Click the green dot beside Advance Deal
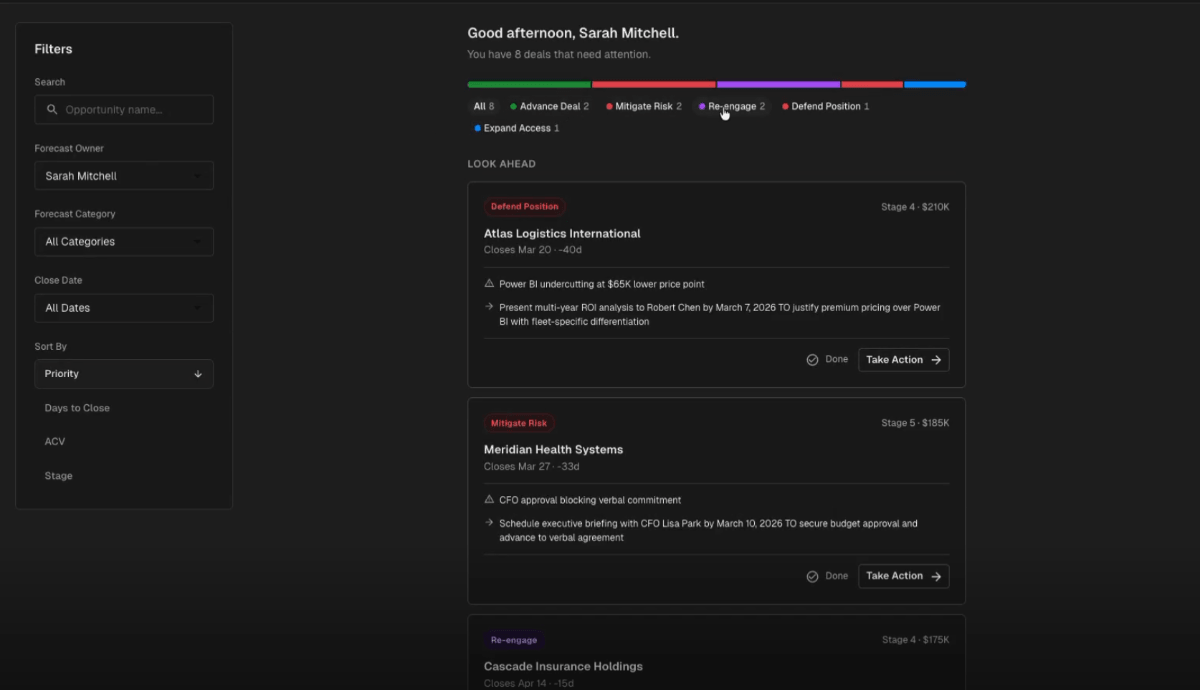The height and width of the screenshot is (690, 1200). 513,106
